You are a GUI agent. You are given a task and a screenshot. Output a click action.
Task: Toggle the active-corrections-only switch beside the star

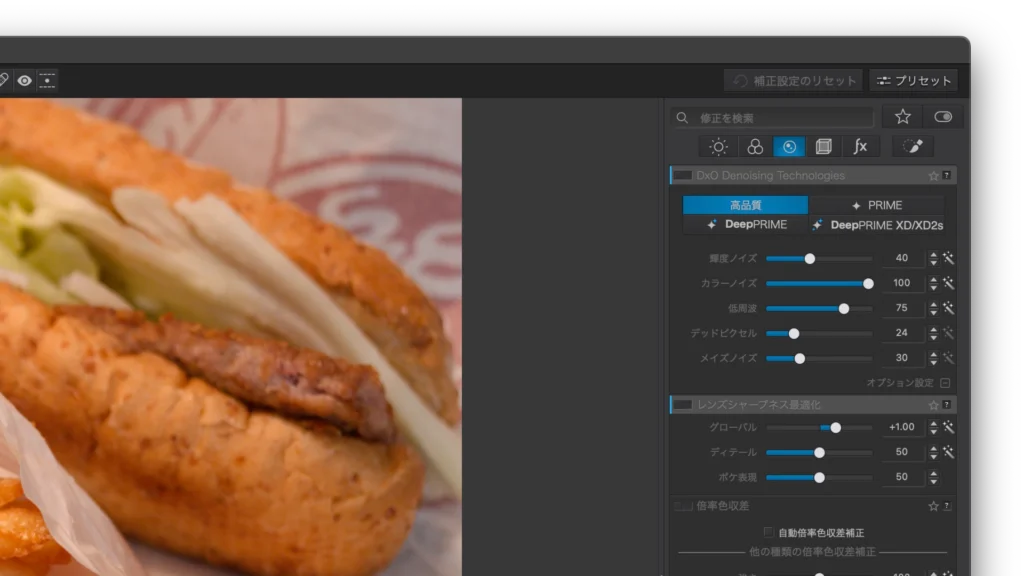(942, 117)
